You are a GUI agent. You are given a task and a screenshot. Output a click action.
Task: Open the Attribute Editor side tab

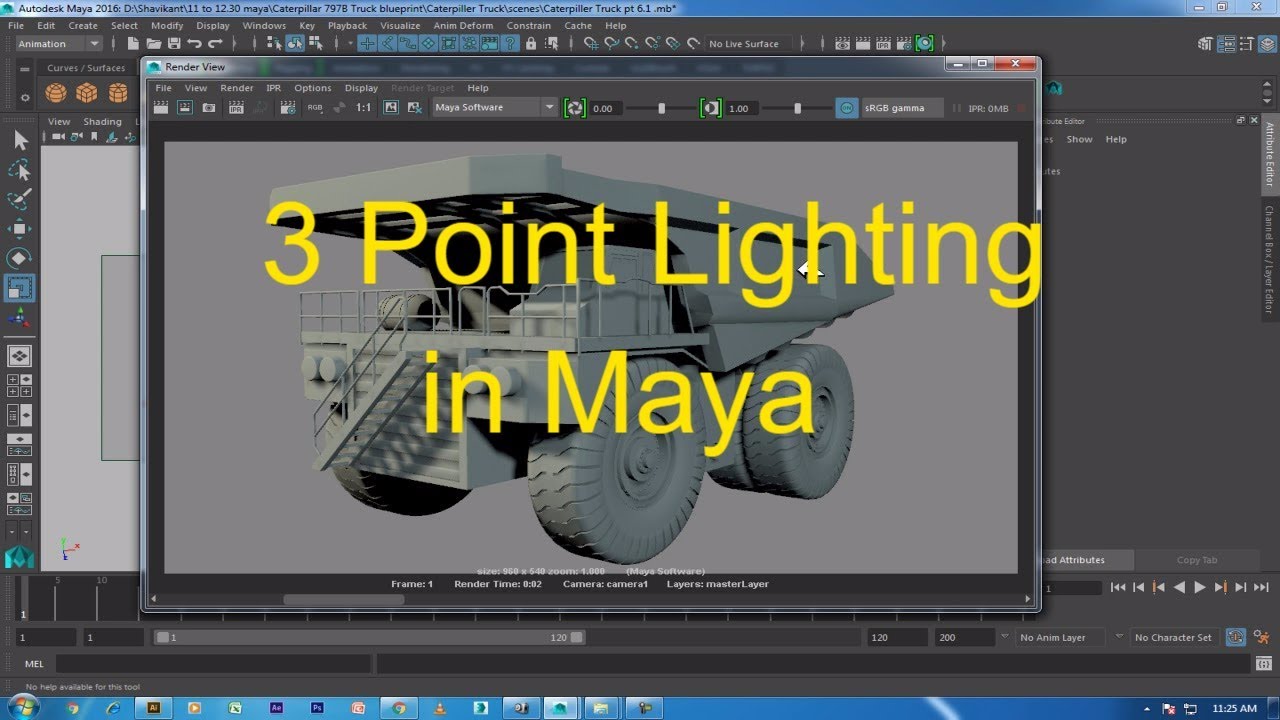[x=1269, y=154]
